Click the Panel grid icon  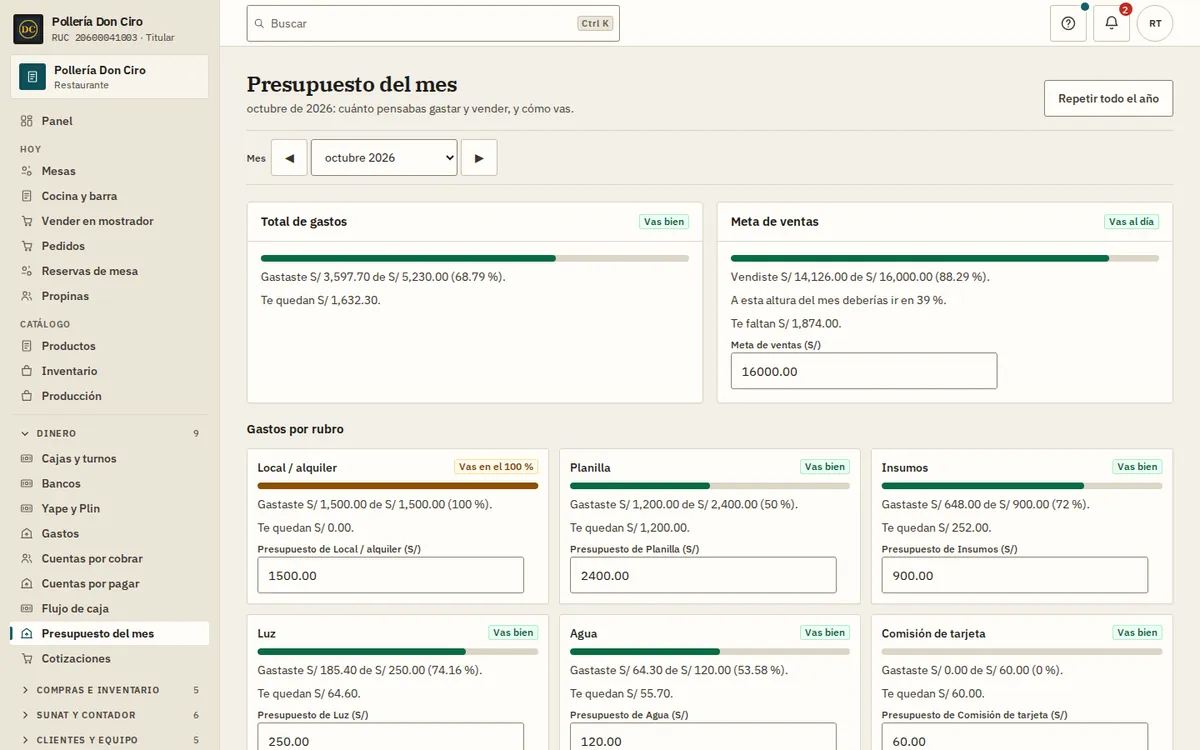point(27,121)
